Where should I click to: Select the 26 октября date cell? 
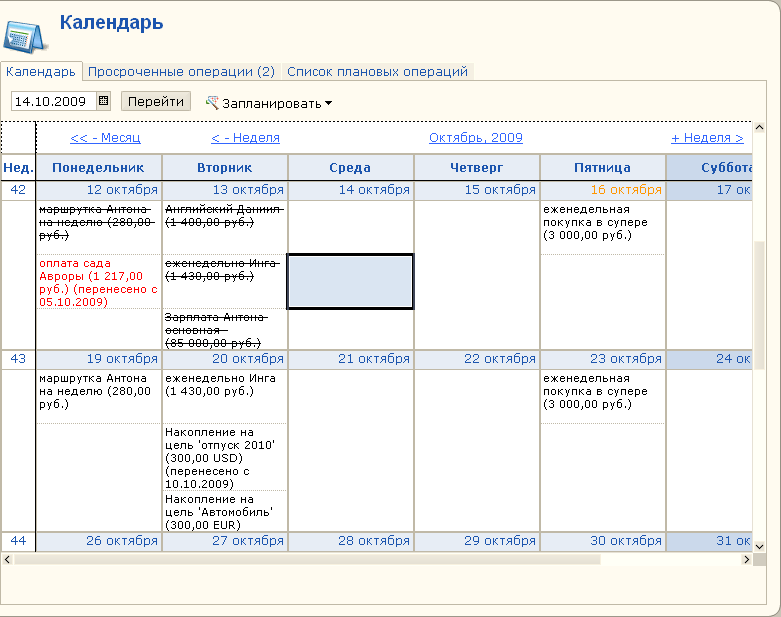pyautogui.click(x=99, y=541)
